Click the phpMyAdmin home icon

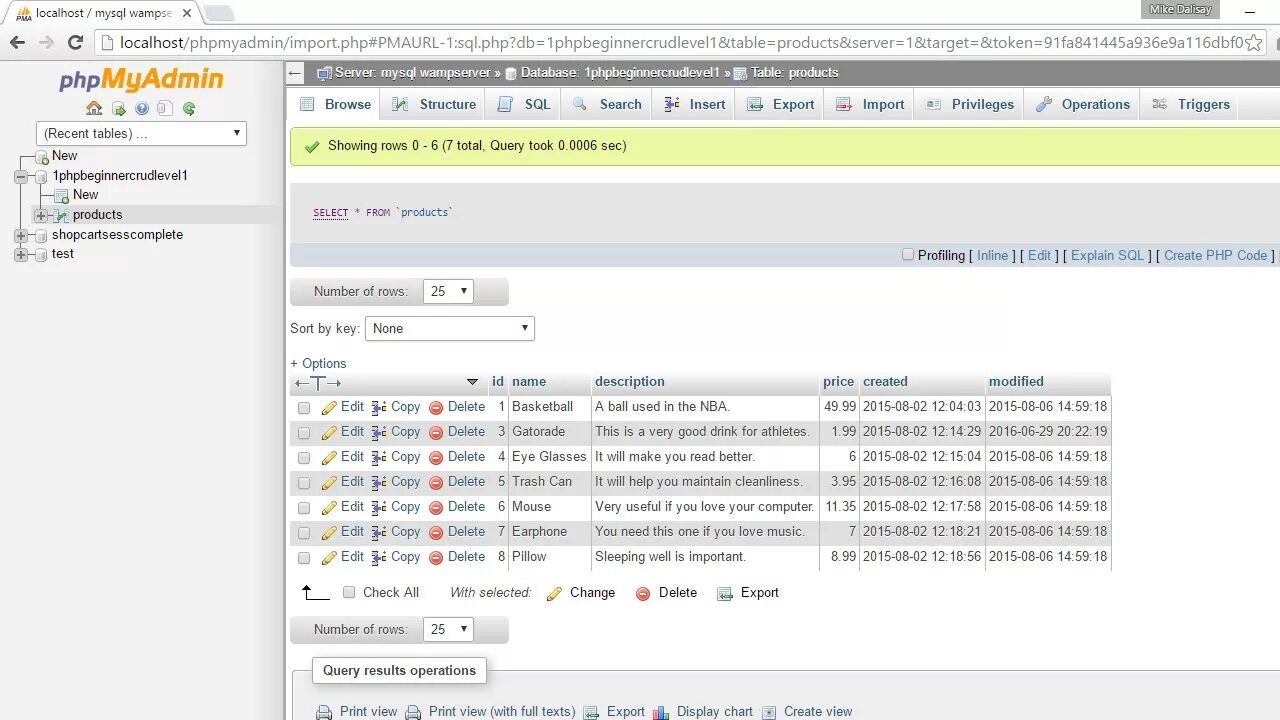[x=94, y=108]
